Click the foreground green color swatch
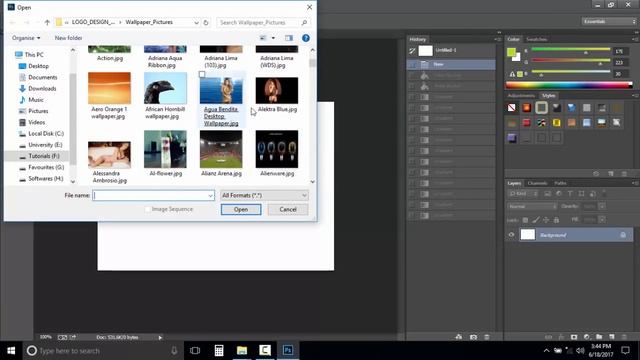640x360 pixels. pyautogui.click(x=511, y=52)
